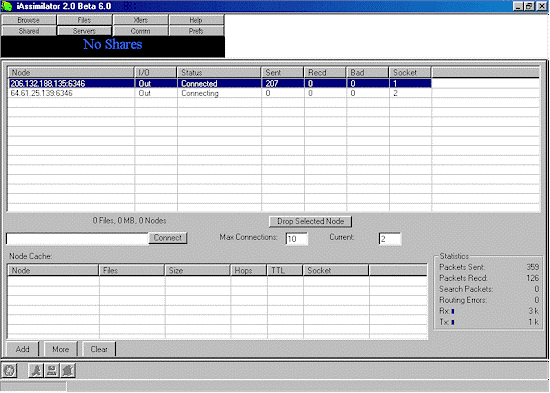
Task: Click the Add button under Node Cache
Action: 22,349
